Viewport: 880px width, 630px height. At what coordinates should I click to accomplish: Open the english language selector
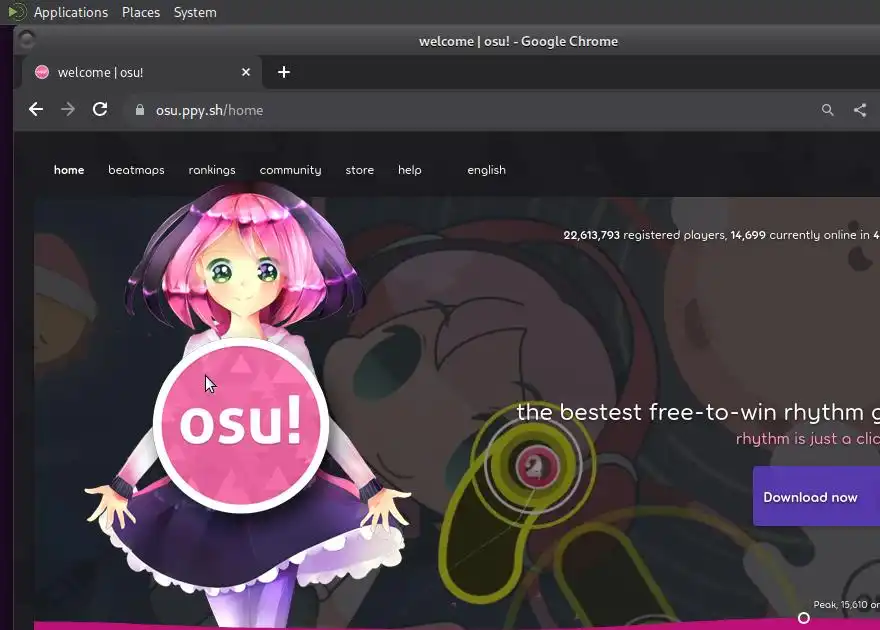click(x=487, y=170)
